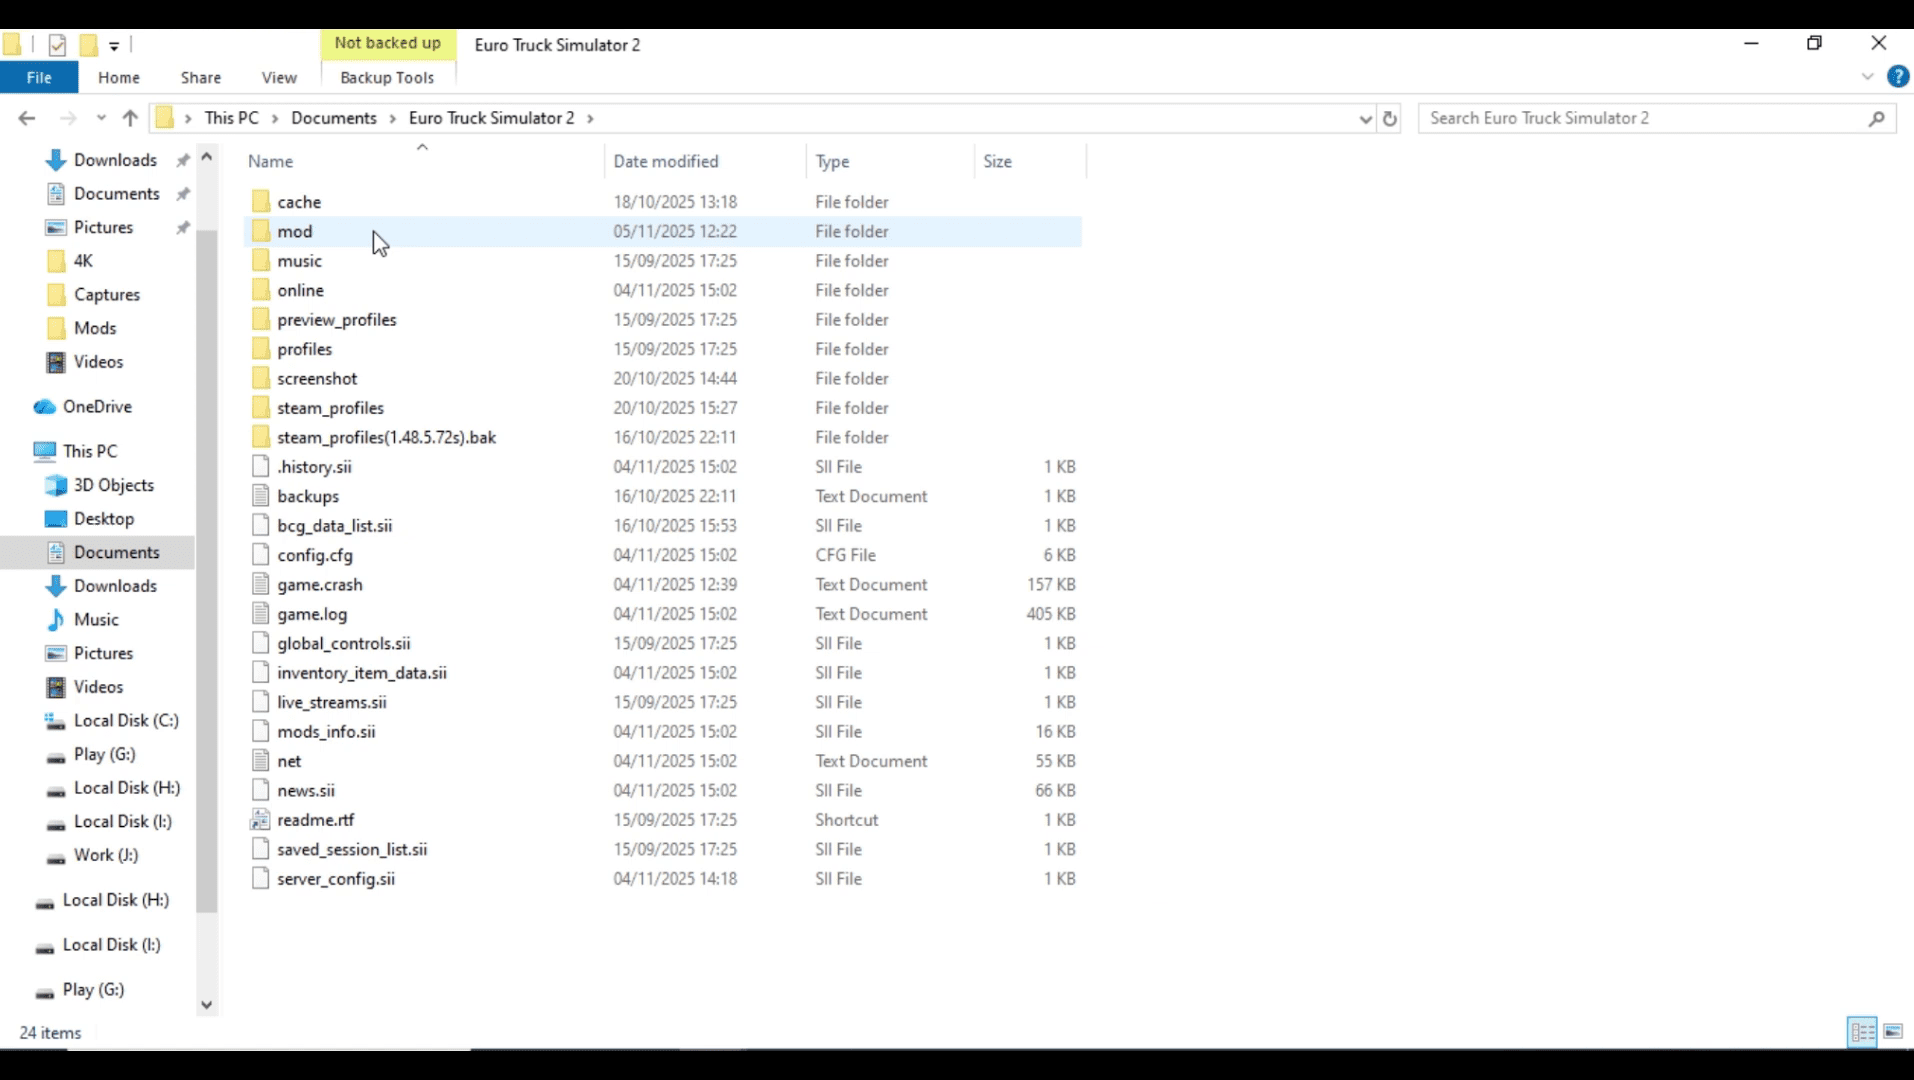
Task: Click the Not backed up label
Action: point(388,43)
